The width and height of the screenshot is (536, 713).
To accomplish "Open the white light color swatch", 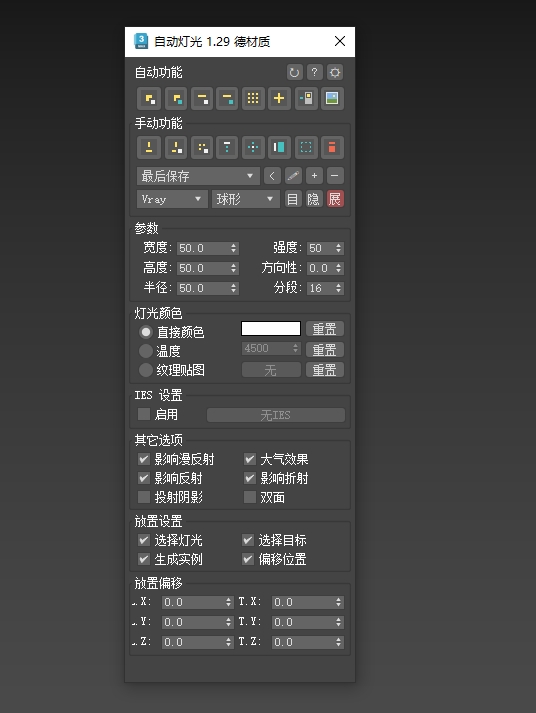I will [x=271, y=328].
